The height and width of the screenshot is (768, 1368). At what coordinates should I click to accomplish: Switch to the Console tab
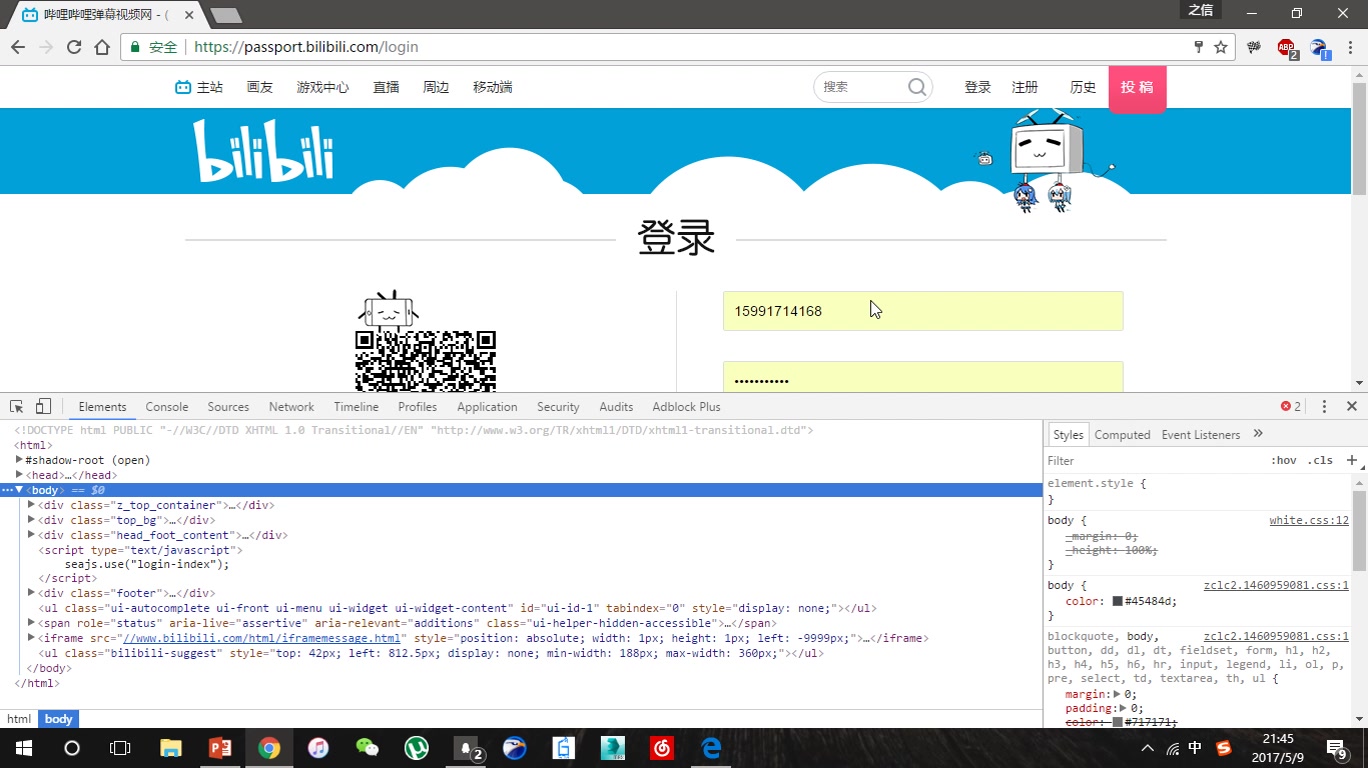[167, 406]
